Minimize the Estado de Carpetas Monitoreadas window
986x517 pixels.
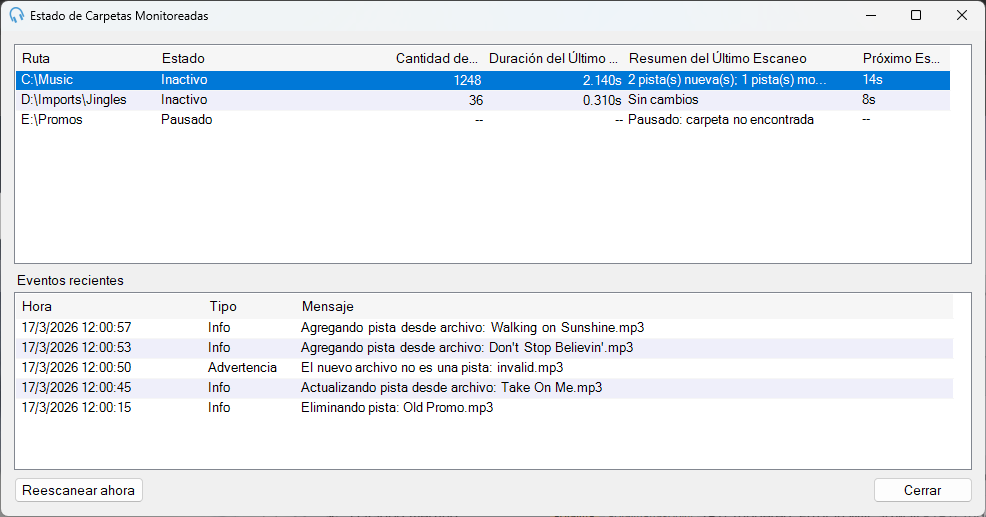[871, 15]
